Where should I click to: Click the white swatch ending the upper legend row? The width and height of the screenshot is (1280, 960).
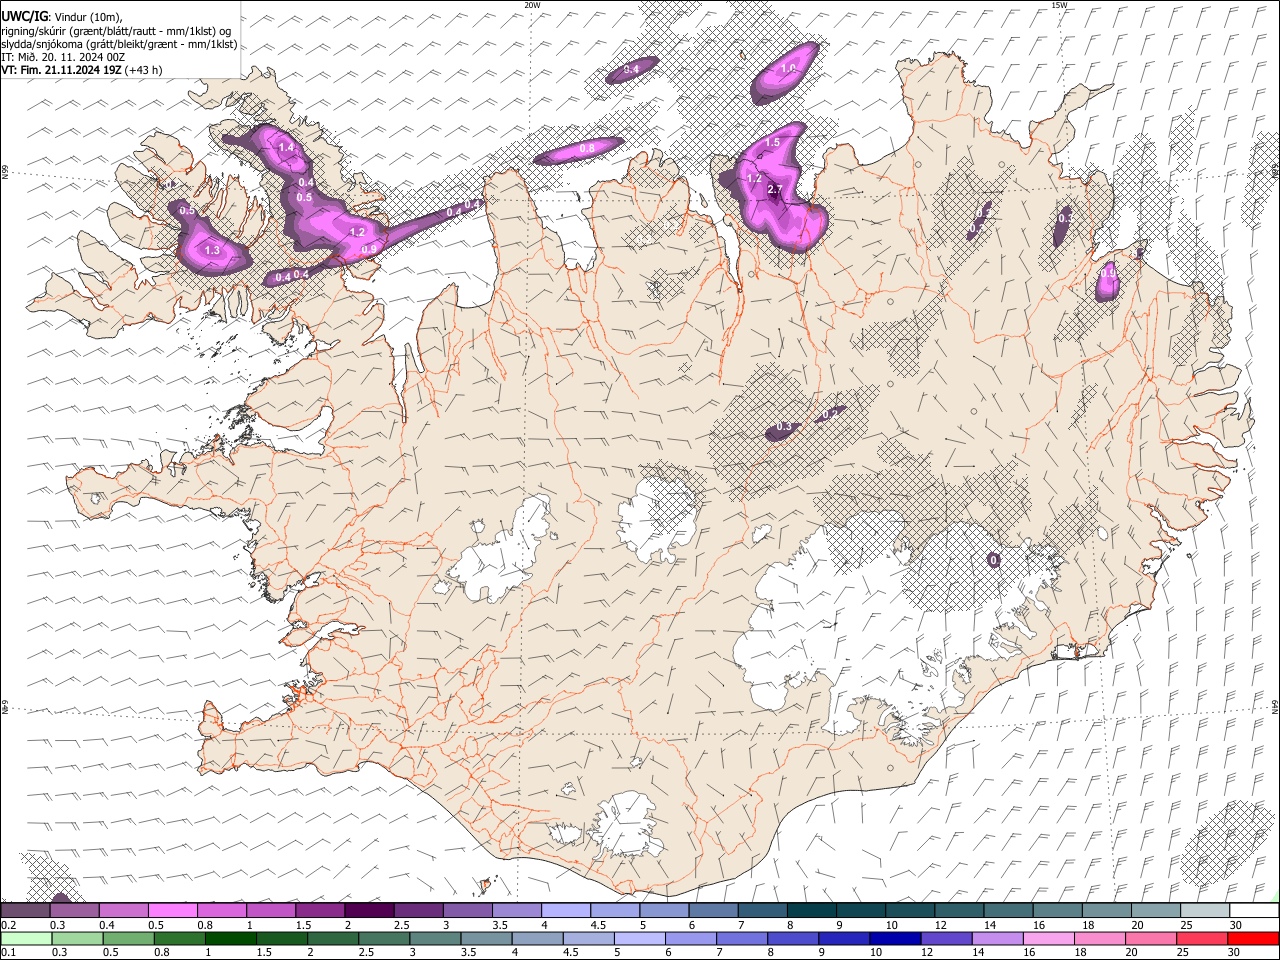[1252, 910]
